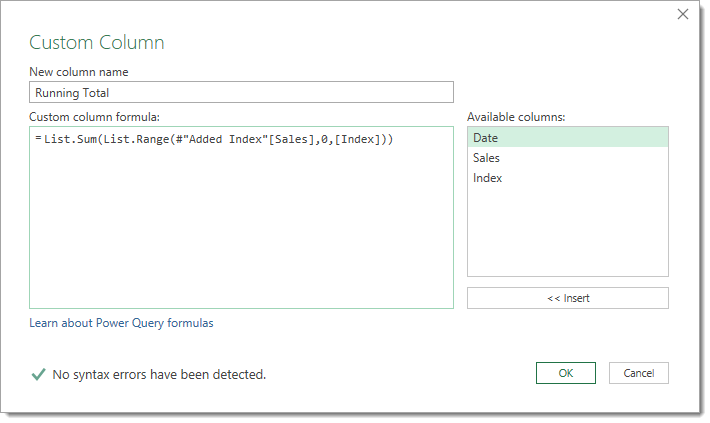Image resolution: width=710 pixels, height=423 pixels.
Task: Select Index in Available columns
Action: 568,178
